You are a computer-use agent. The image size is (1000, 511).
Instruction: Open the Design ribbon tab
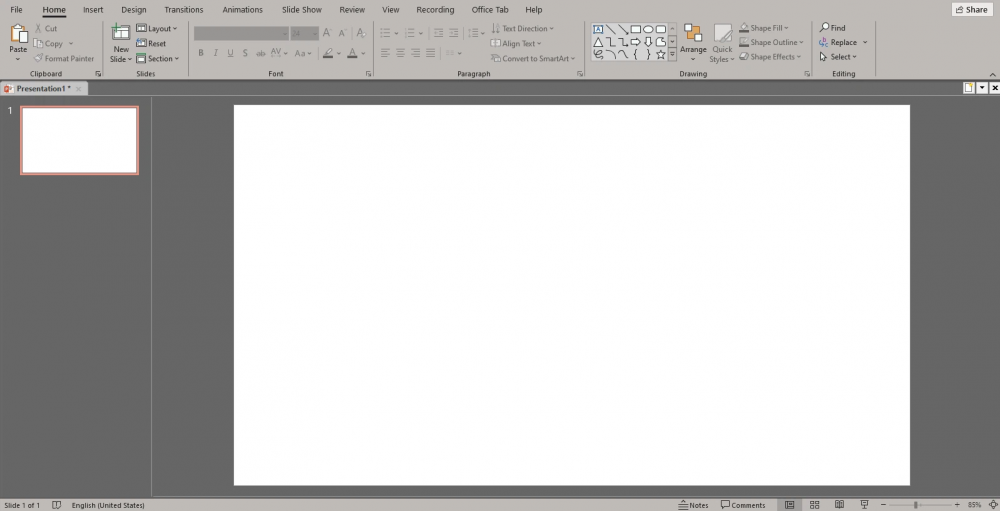tap(134, 10)
